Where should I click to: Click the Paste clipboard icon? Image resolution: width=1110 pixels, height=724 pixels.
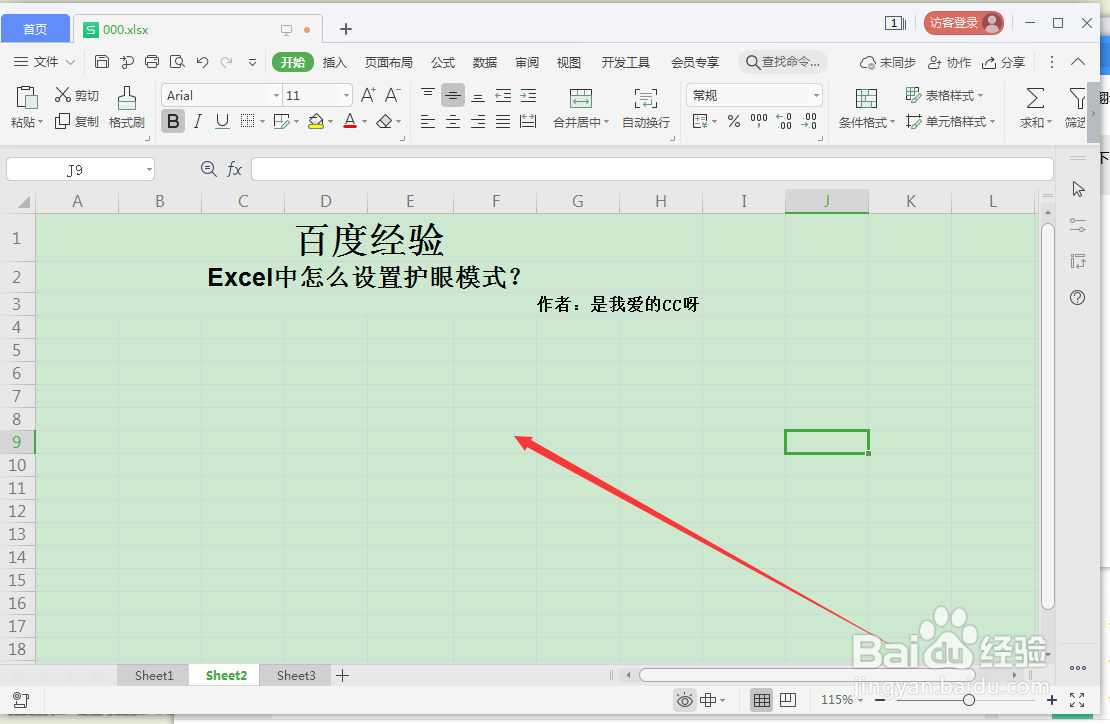(27, 98)
